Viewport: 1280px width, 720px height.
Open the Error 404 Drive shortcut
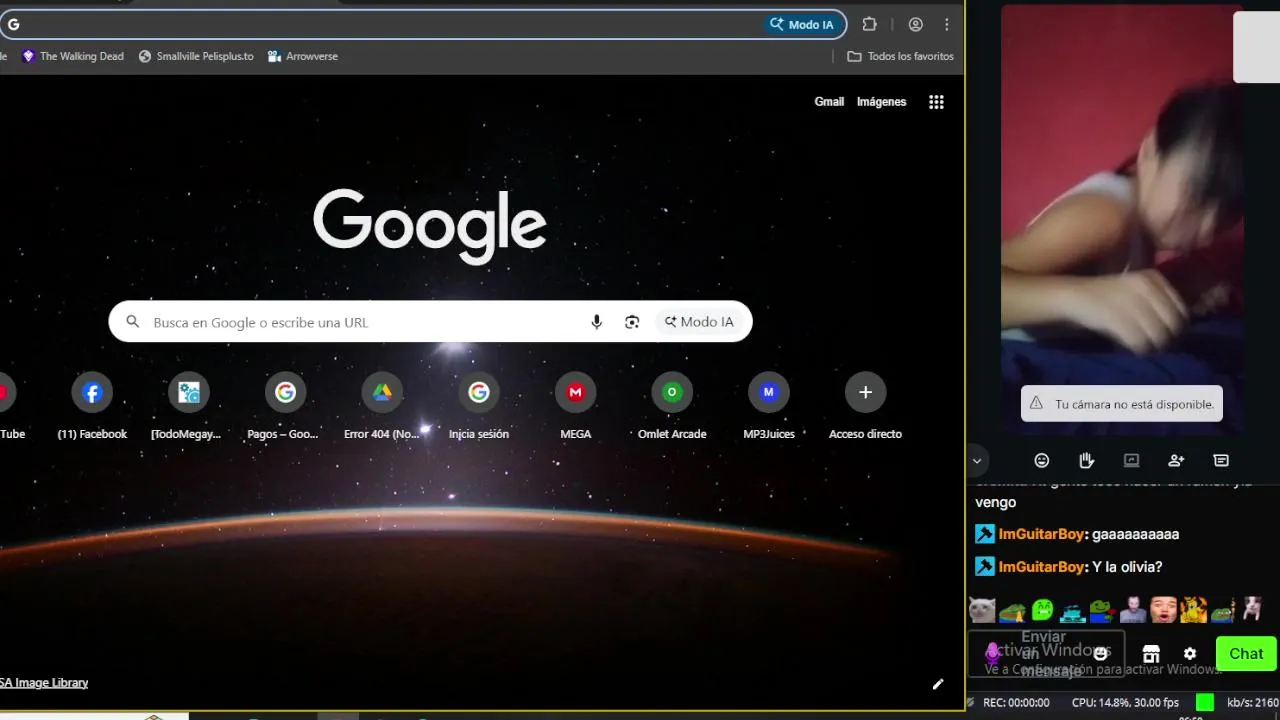tap(382, 407)
